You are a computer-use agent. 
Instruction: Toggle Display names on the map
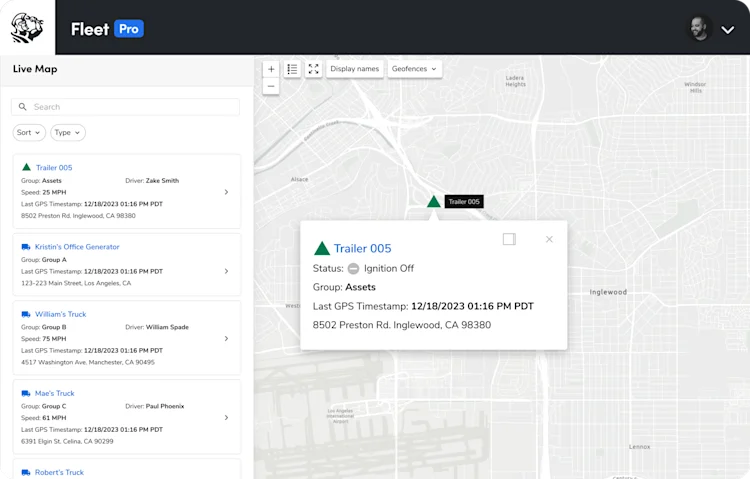coord(354,69)
